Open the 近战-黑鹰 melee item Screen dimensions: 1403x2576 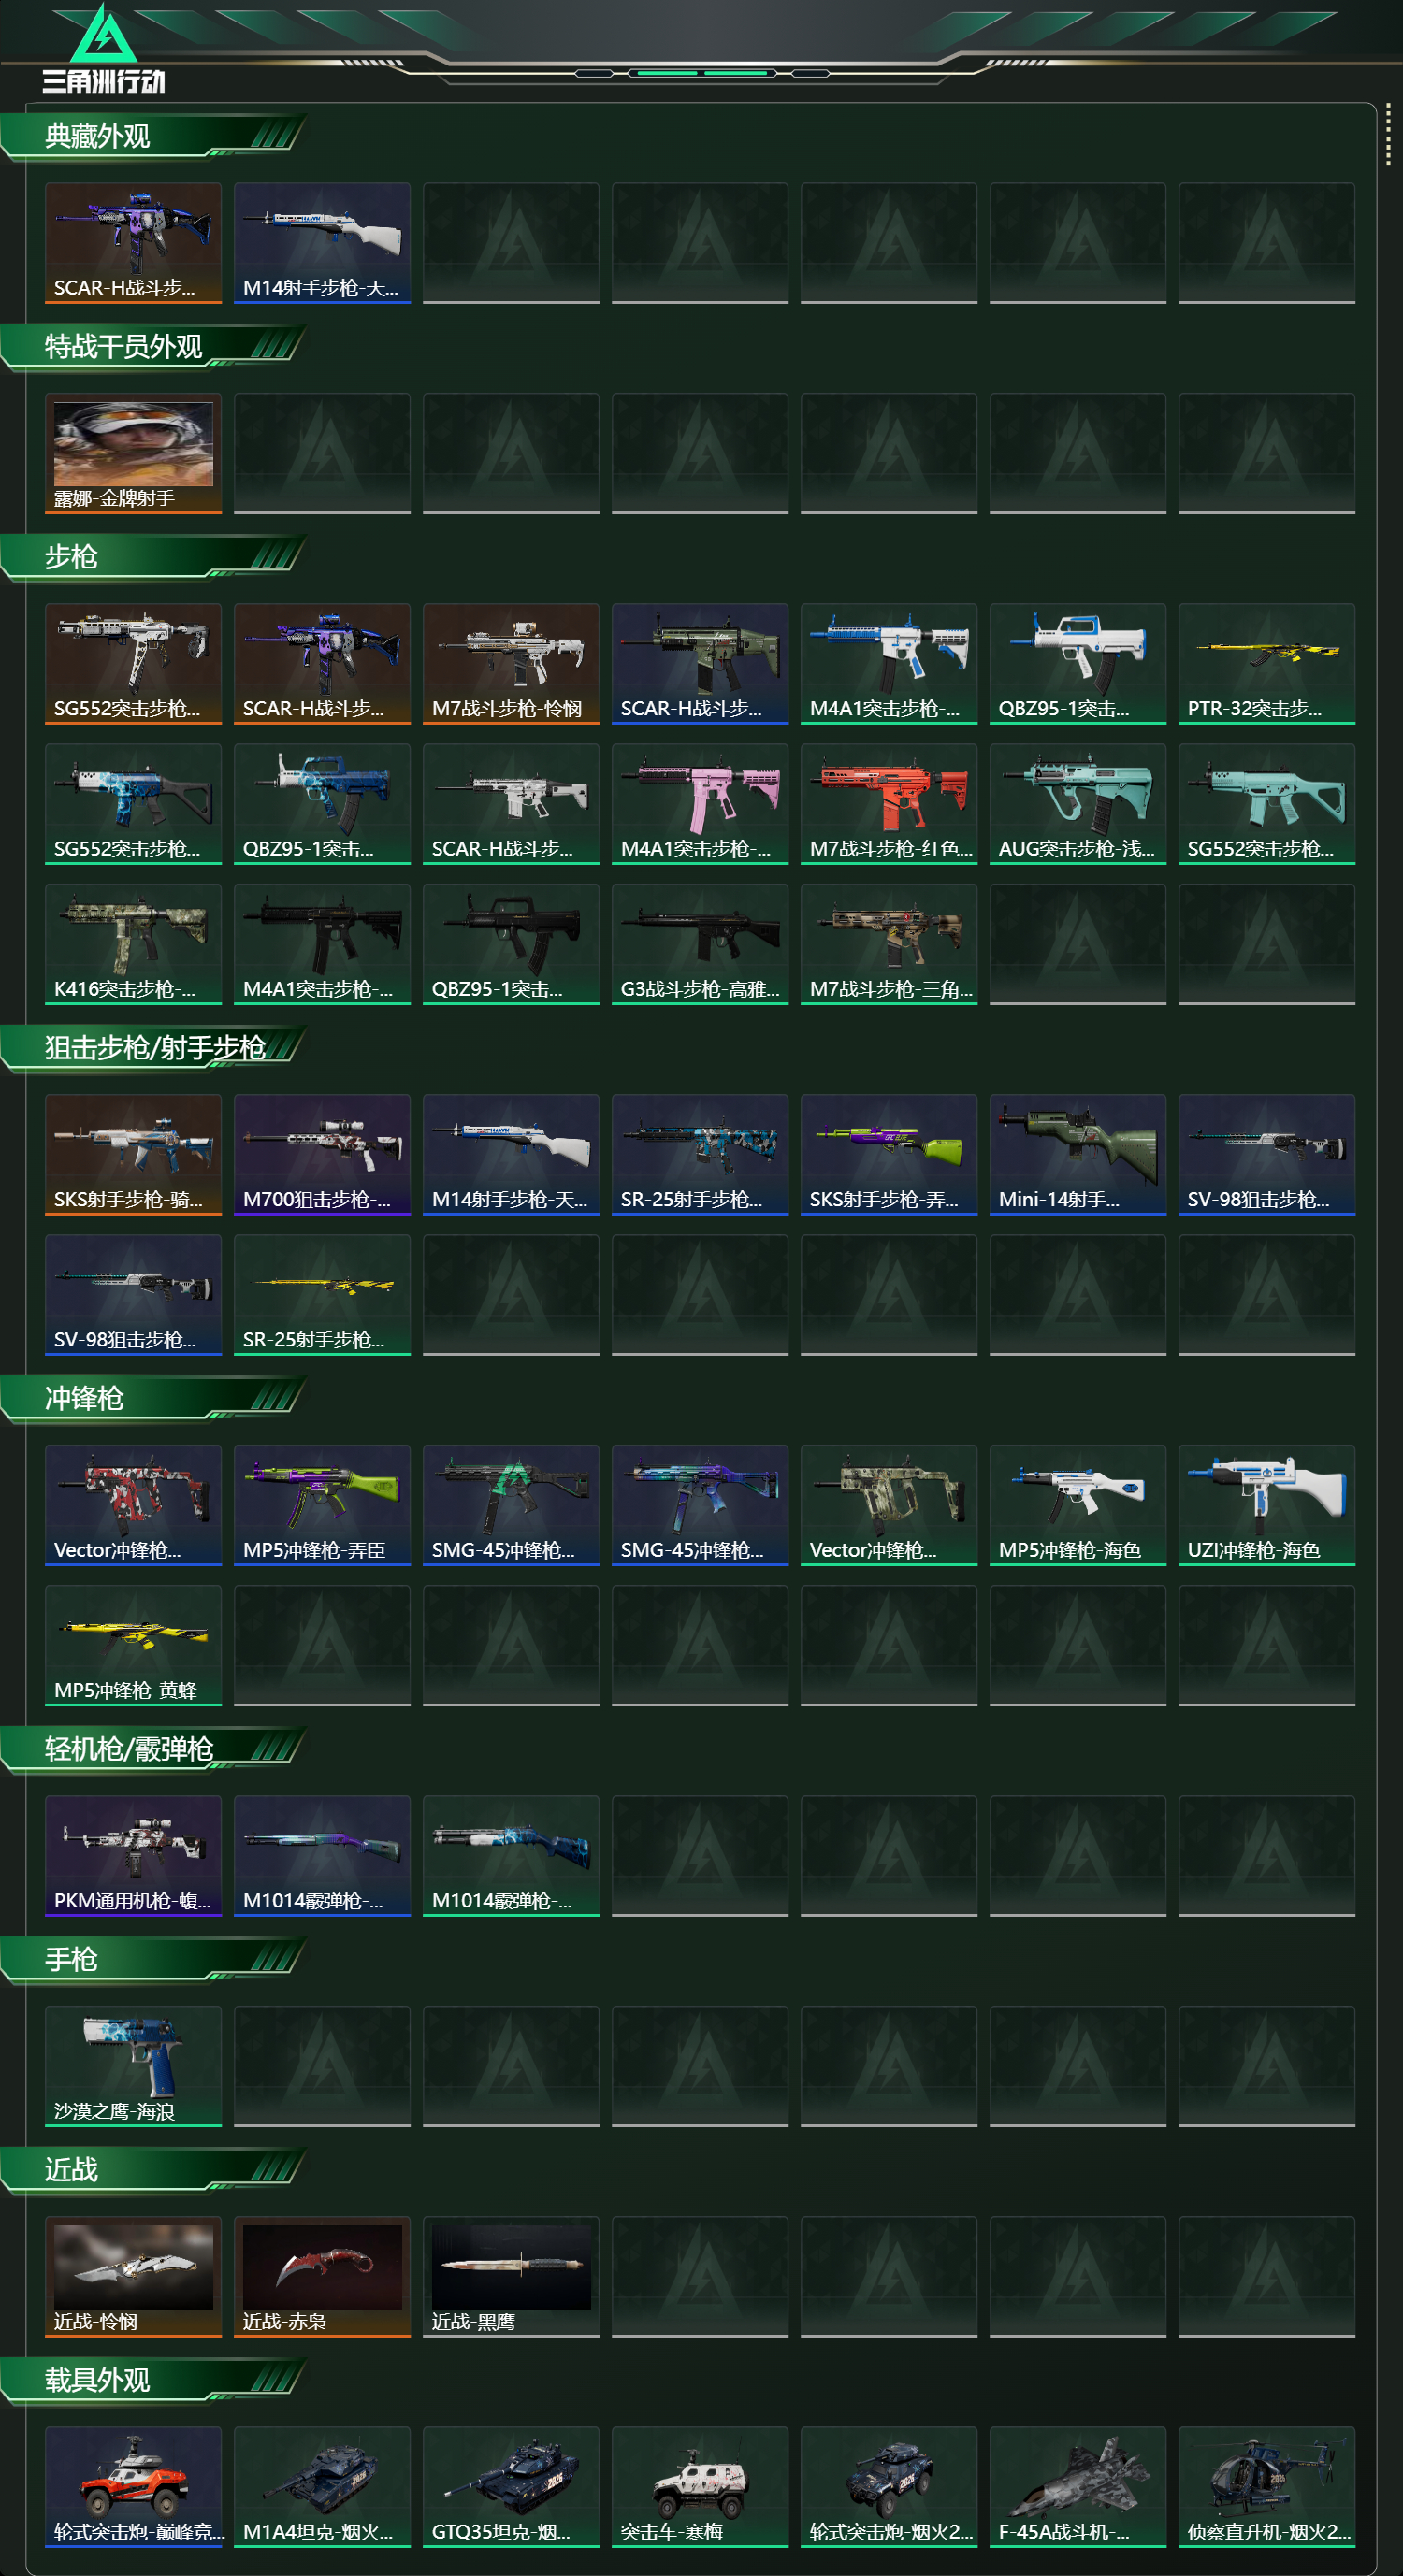511,2276
